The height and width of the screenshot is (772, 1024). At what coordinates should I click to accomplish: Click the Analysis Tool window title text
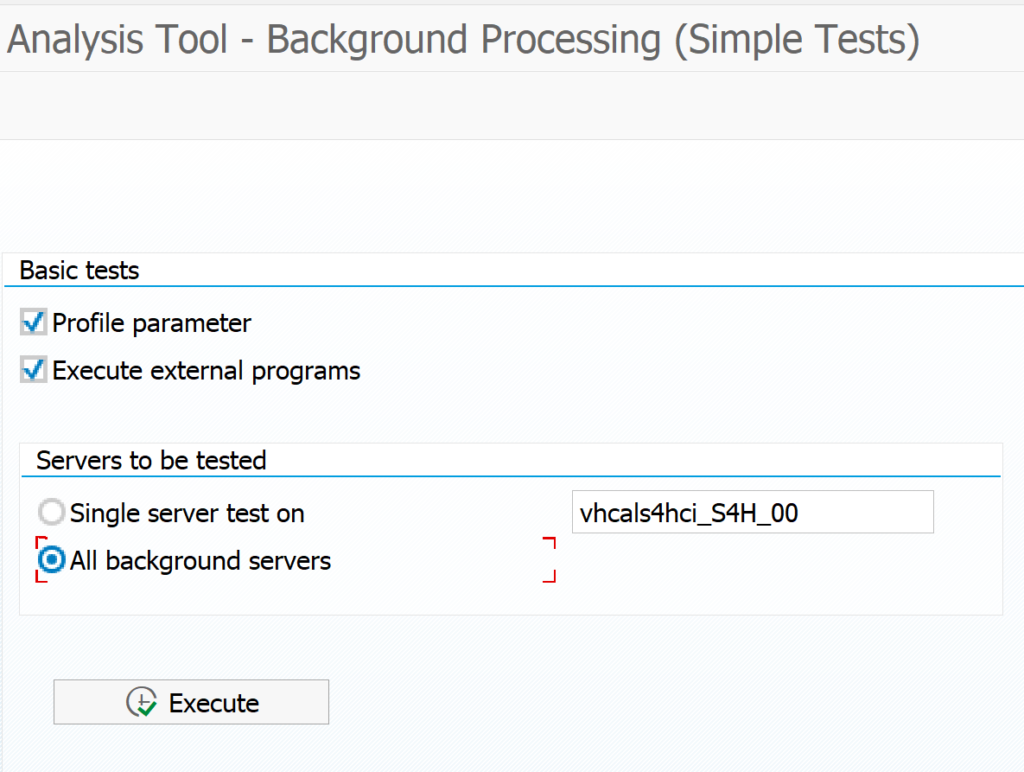click(x=462, y=39)
